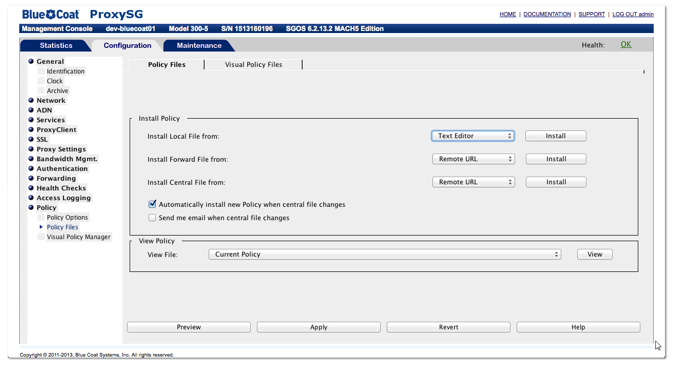The image size is (675, 366).
Task: Switch to Visual Policy Files tab
Action: pos(254,65)
